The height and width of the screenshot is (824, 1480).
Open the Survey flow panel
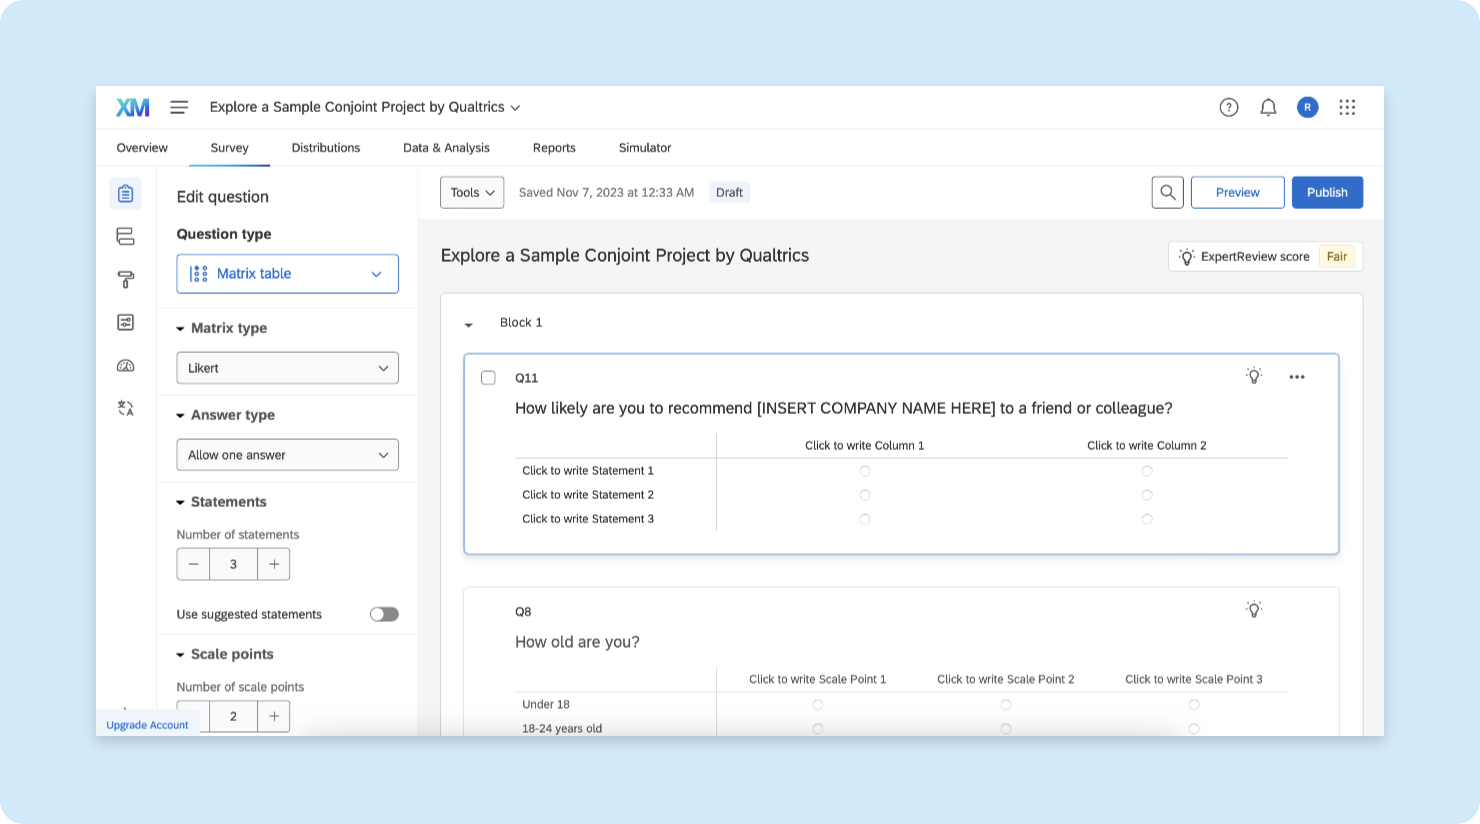click(125, 235)
